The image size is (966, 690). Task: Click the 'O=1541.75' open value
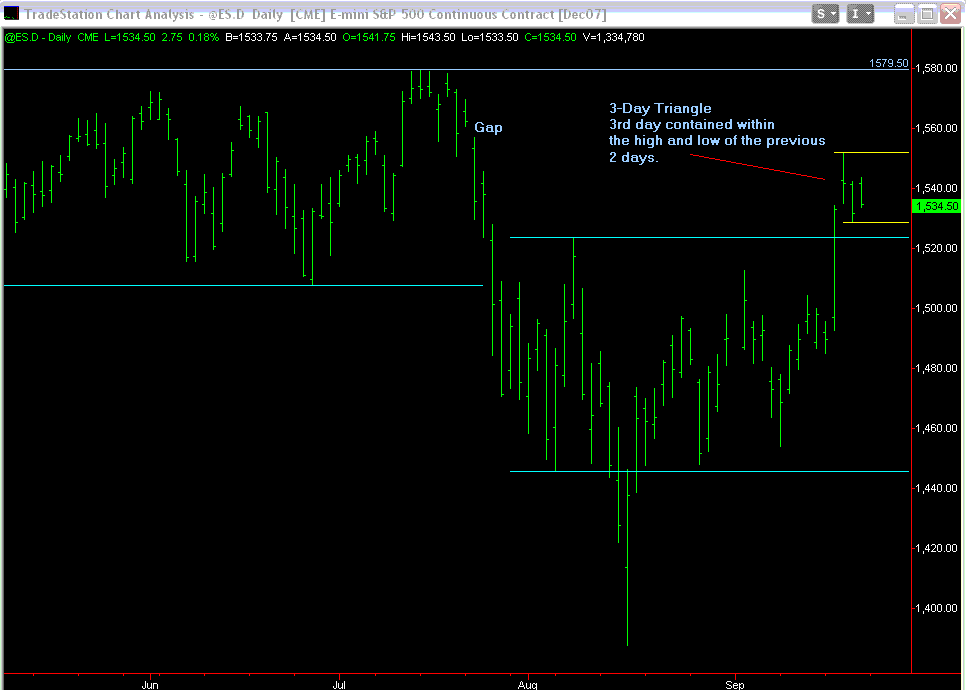coord(369,38)
